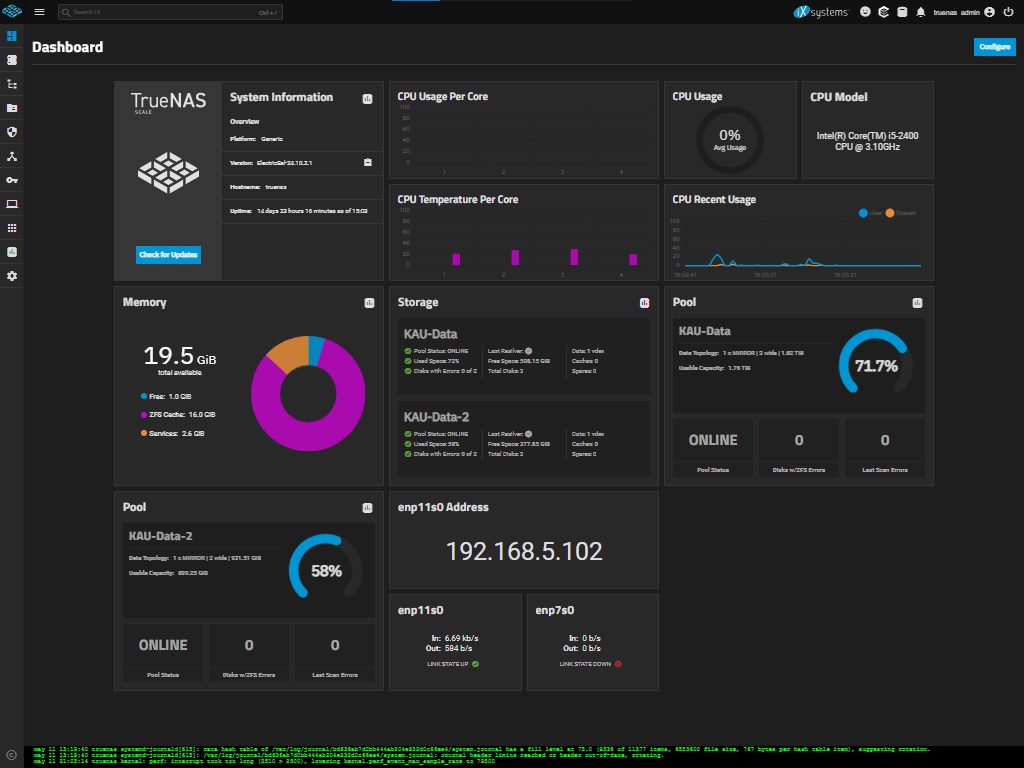1024x768 pixels.
Task: Click the enp7s0 LINK STATE DOWN indicator
Action: [590, 664]
